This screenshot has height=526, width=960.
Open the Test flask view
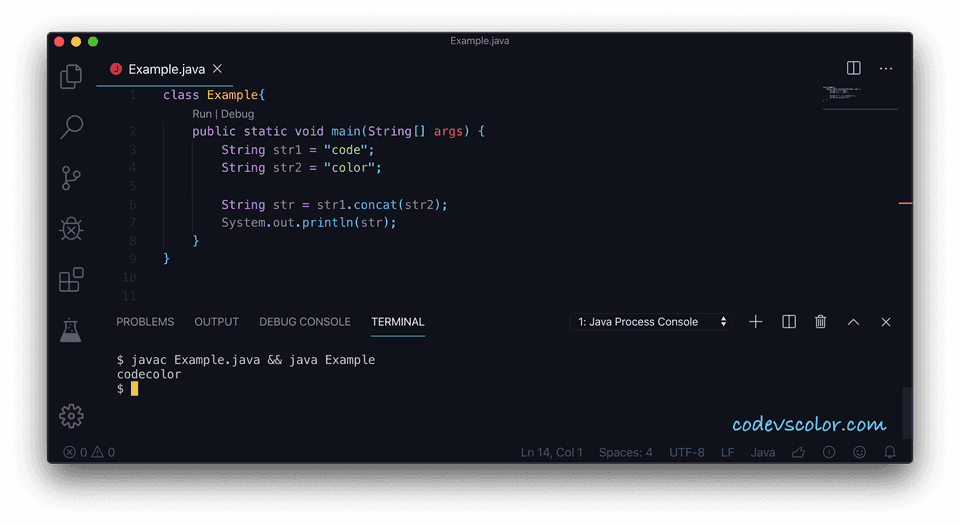pyautogui.click(x=70, y=330)
